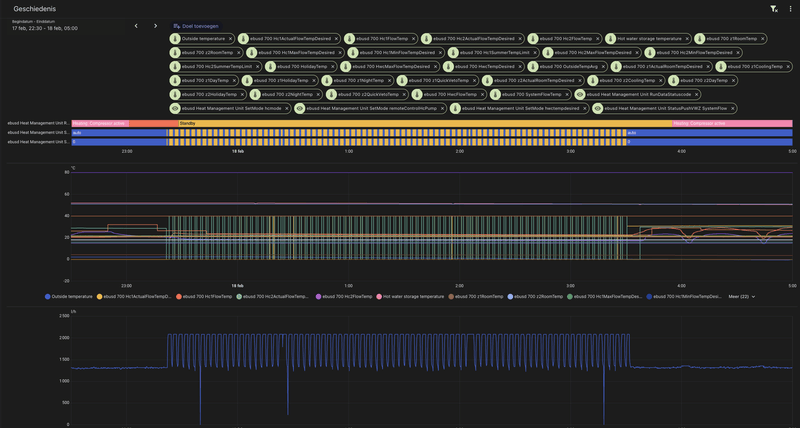Screen dimensions: 800x428
Task: Click the remove filters icon in header
Action: (x=773, y=9)
